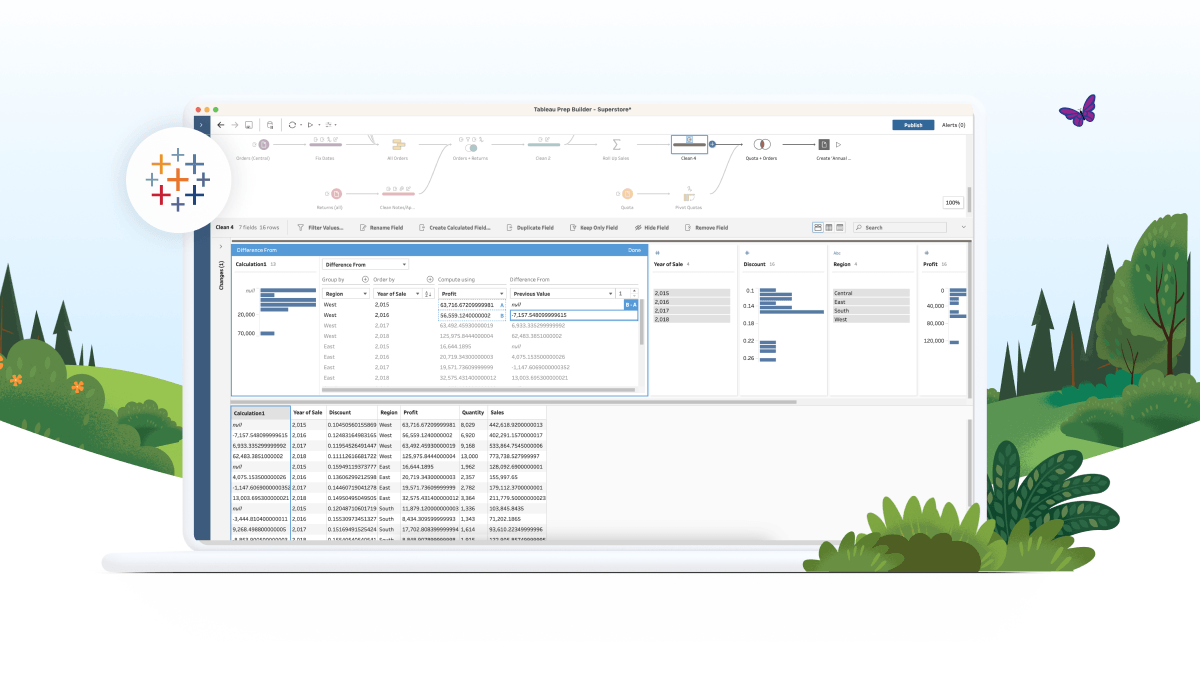This screenshot has height=675, width=1200.
Task: Add another Group by field via plus icon
Action: pos(364,277)
